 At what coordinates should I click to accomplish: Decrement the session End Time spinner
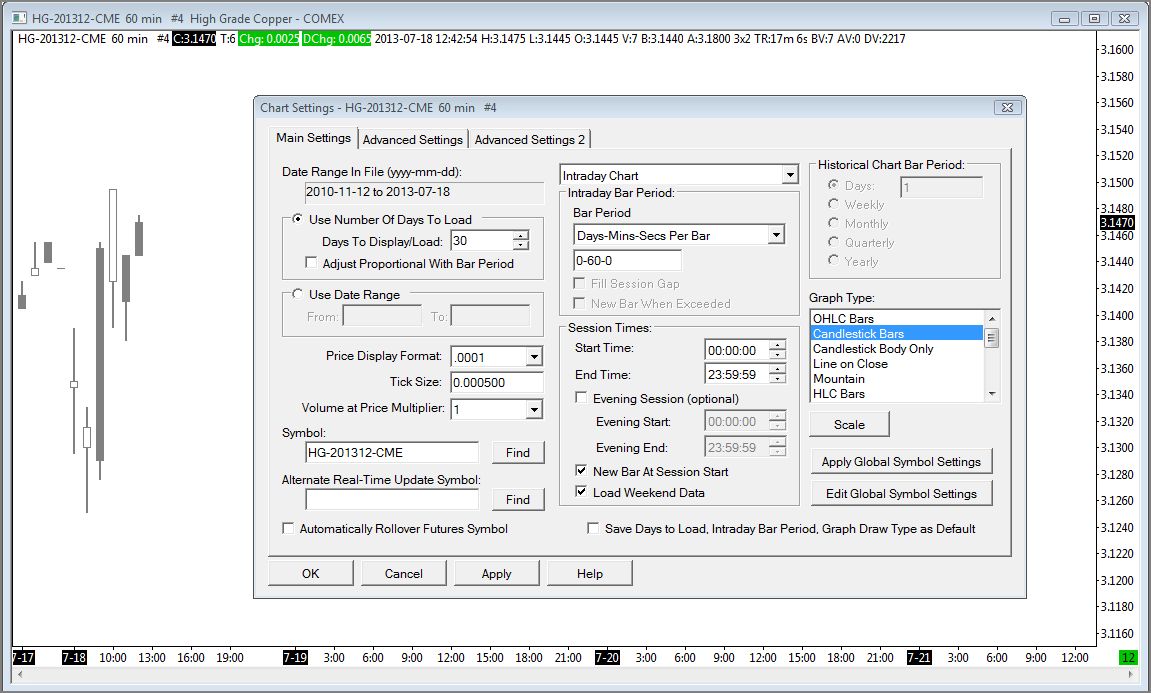777,380
